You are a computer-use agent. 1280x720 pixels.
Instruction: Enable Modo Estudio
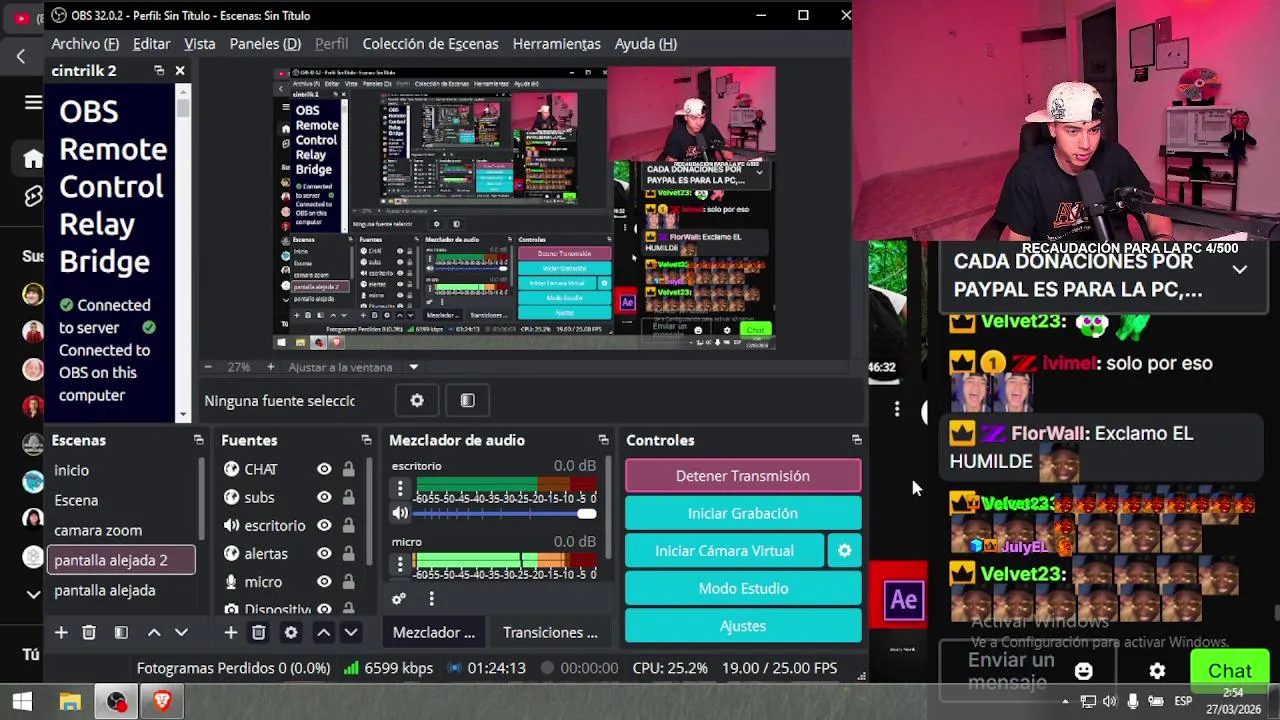tap(743, 588)
